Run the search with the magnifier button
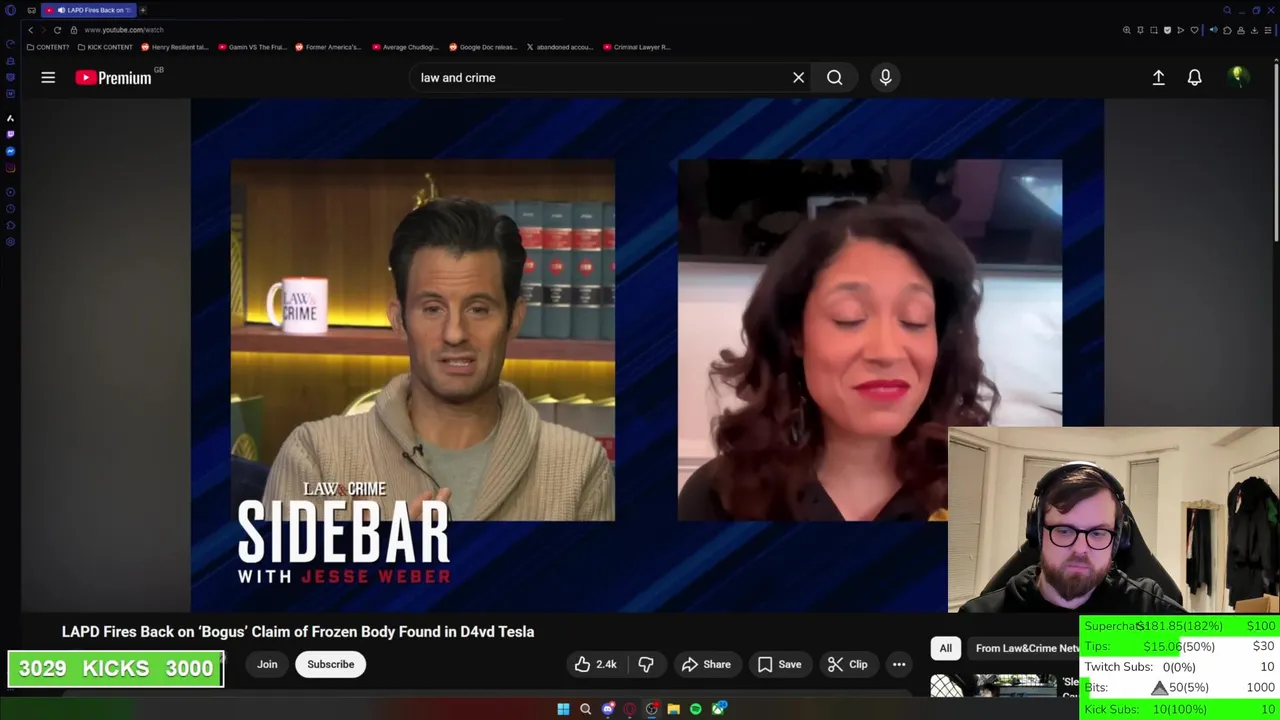The image size is (1280, 720). 834,77
